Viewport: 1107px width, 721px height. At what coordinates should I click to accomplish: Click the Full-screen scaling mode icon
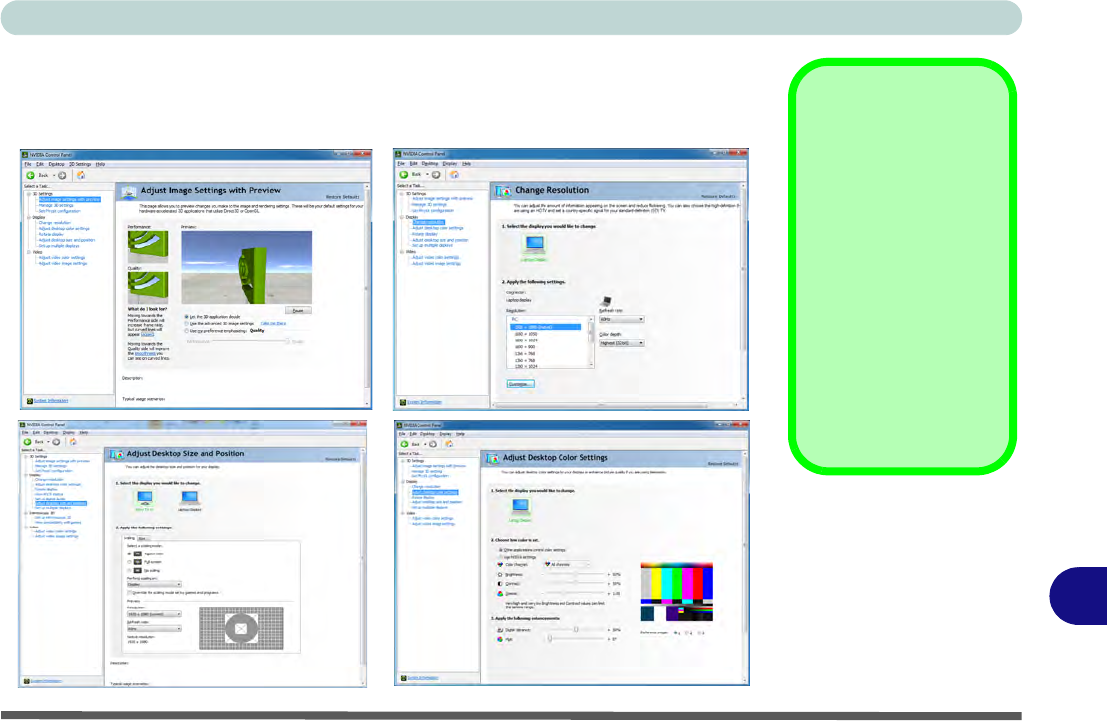(x=138, y=562)
